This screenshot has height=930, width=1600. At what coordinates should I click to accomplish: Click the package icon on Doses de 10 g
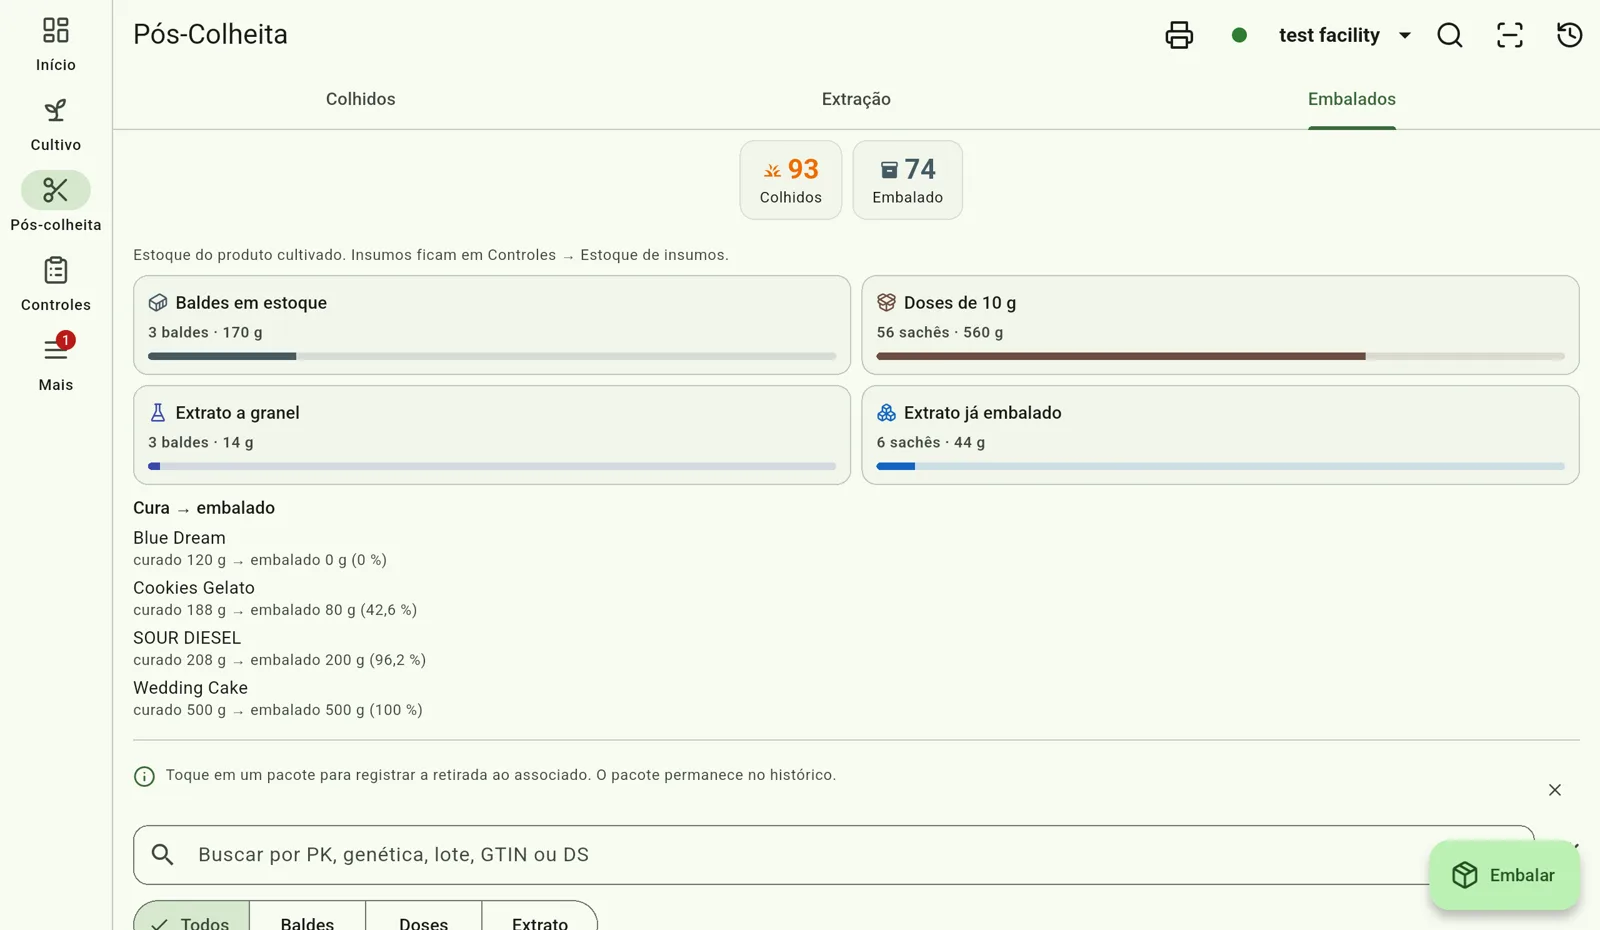click(886, 303)
